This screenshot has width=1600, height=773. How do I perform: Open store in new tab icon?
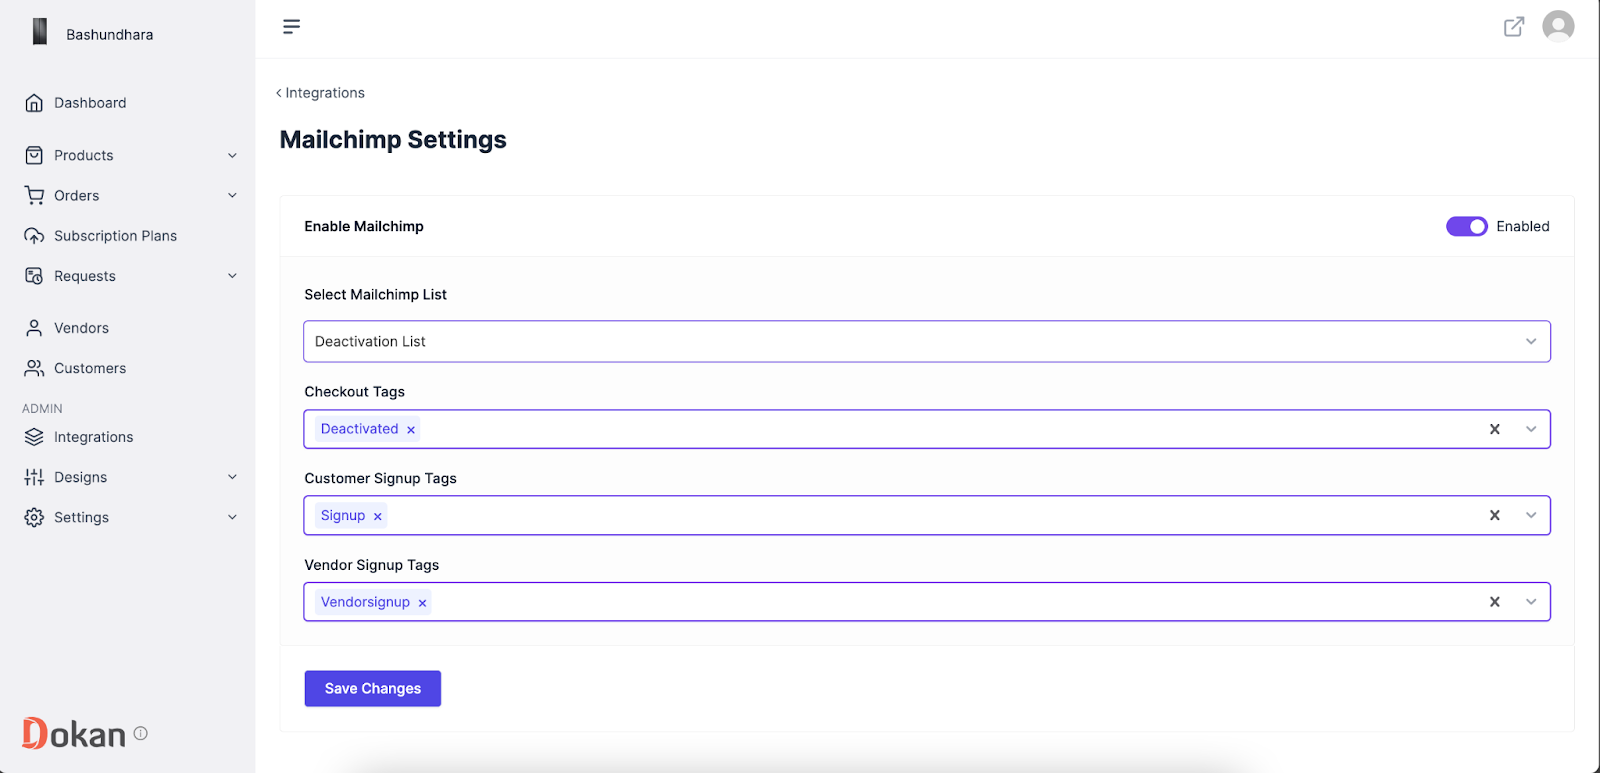[x=1514, y=27]
